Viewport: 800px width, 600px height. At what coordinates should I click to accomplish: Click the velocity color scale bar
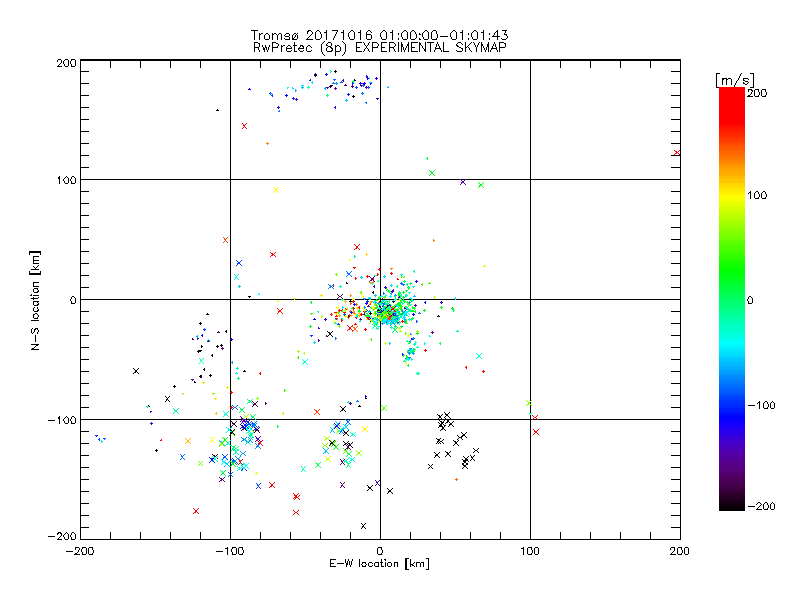[x=732, y=299]
